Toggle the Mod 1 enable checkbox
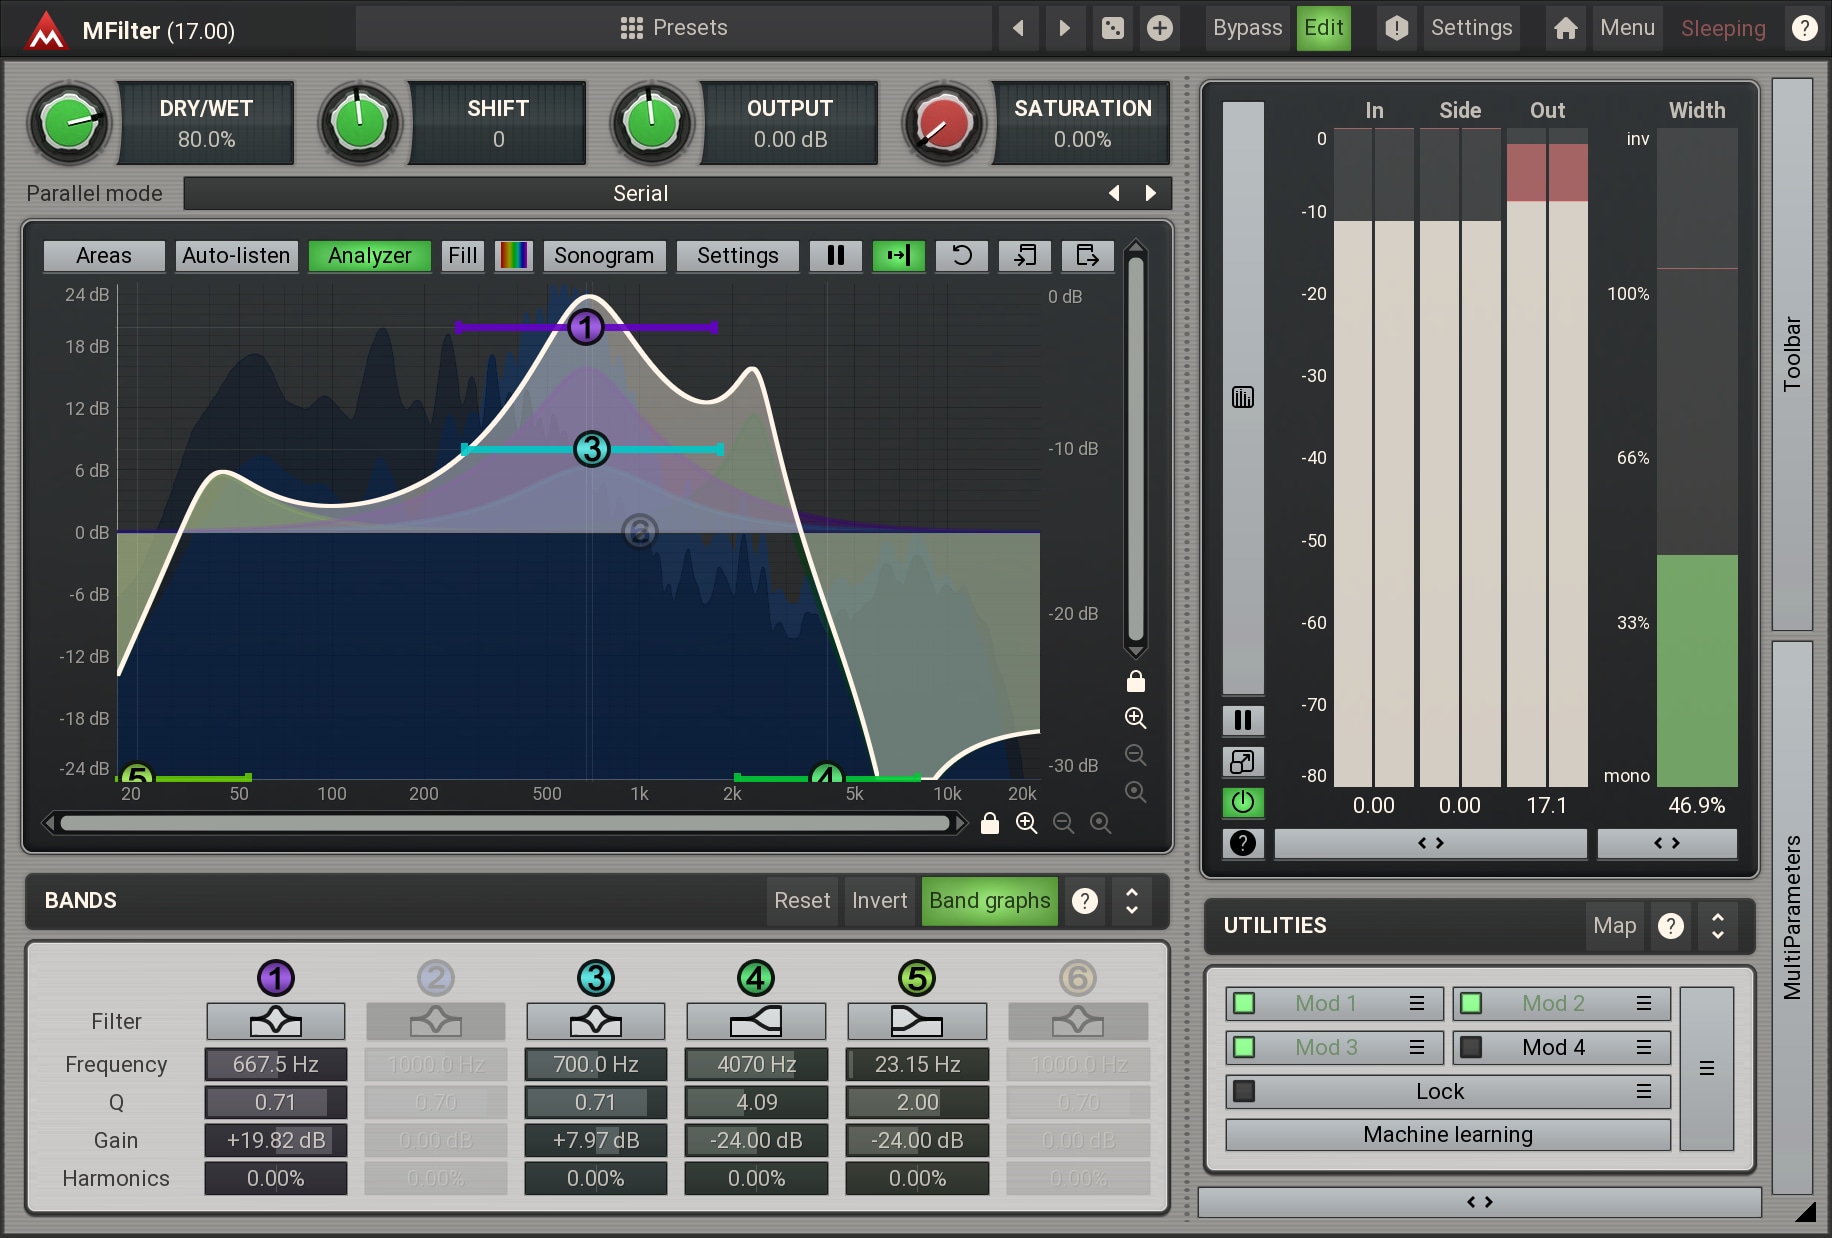Image resolution: width=1832 pixels, height=1238 pixels. coord(1244,1003)
